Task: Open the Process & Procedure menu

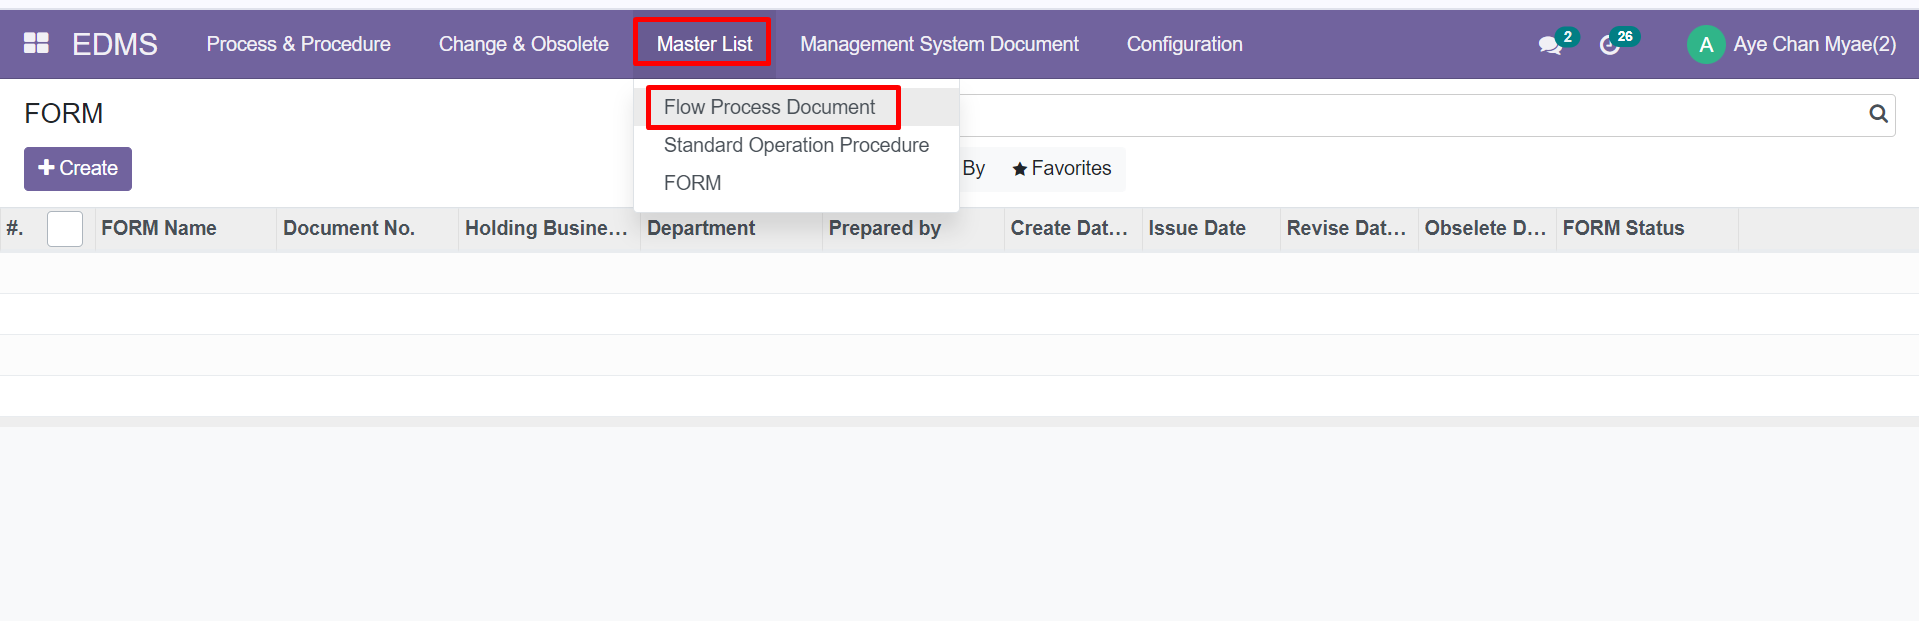Action: 298,44
